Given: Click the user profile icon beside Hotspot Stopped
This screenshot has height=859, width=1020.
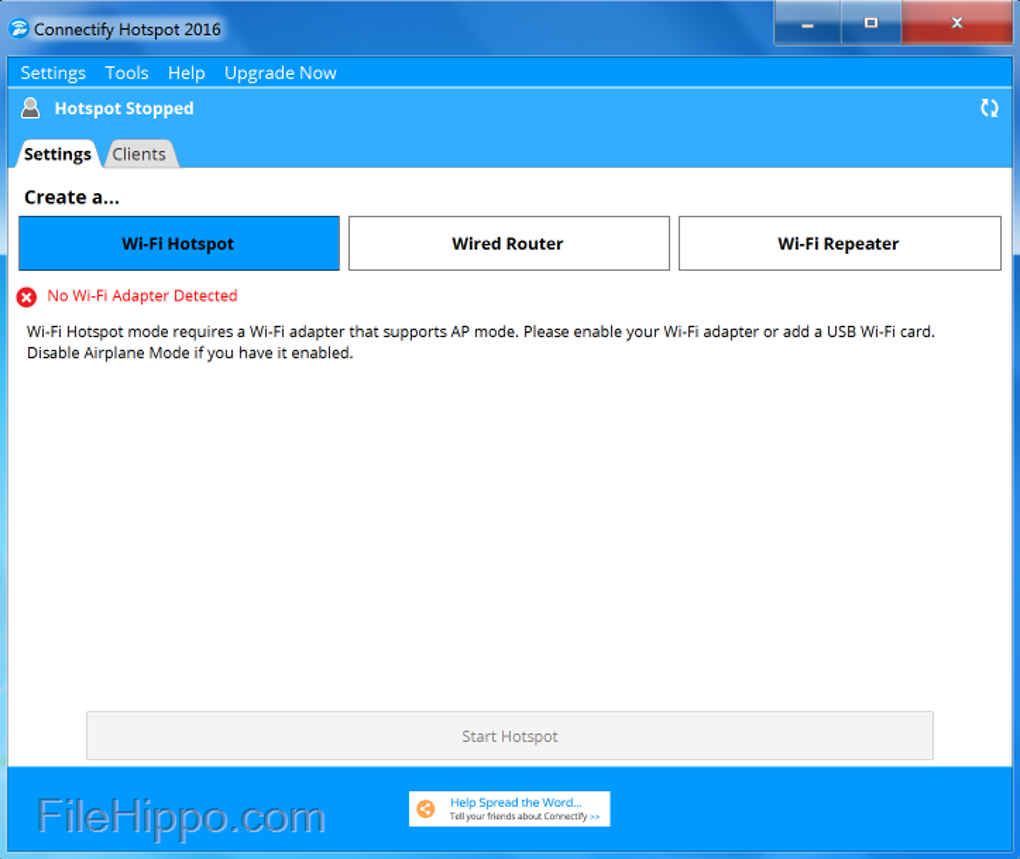Looking at the screenshot, I should 31,108.
